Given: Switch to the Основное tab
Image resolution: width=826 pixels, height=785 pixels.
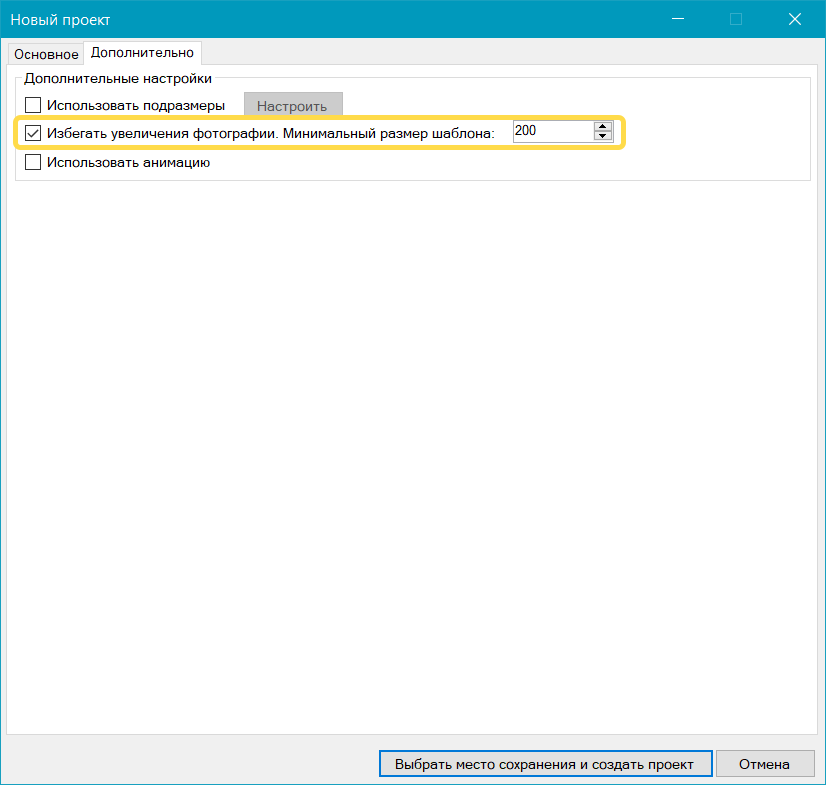Looking at the screenshot, I should pos(46,54).
